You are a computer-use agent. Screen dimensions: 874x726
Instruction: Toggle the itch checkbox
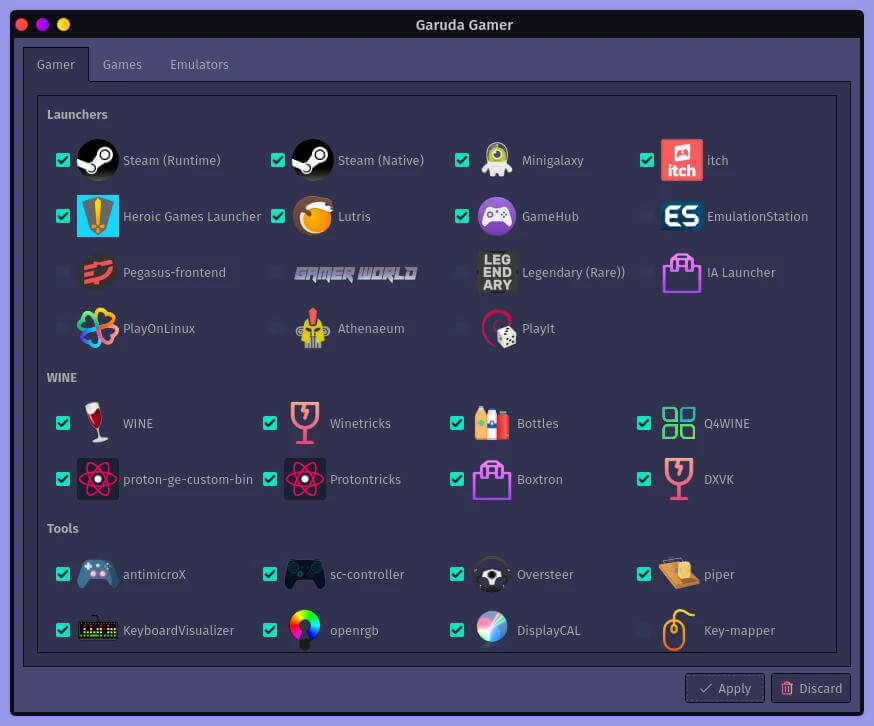(x=647, y=160)
